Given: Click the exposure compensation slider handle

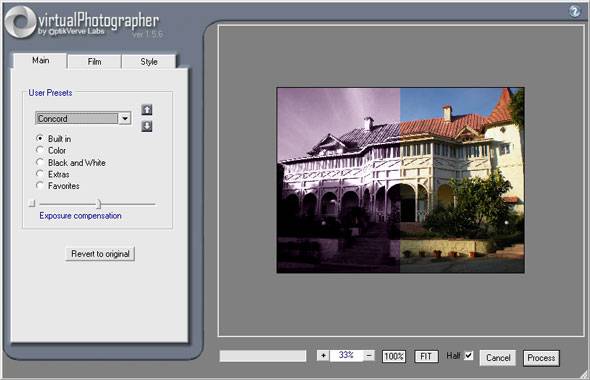Looking at the screenshot, I should [x=98, y=204].
